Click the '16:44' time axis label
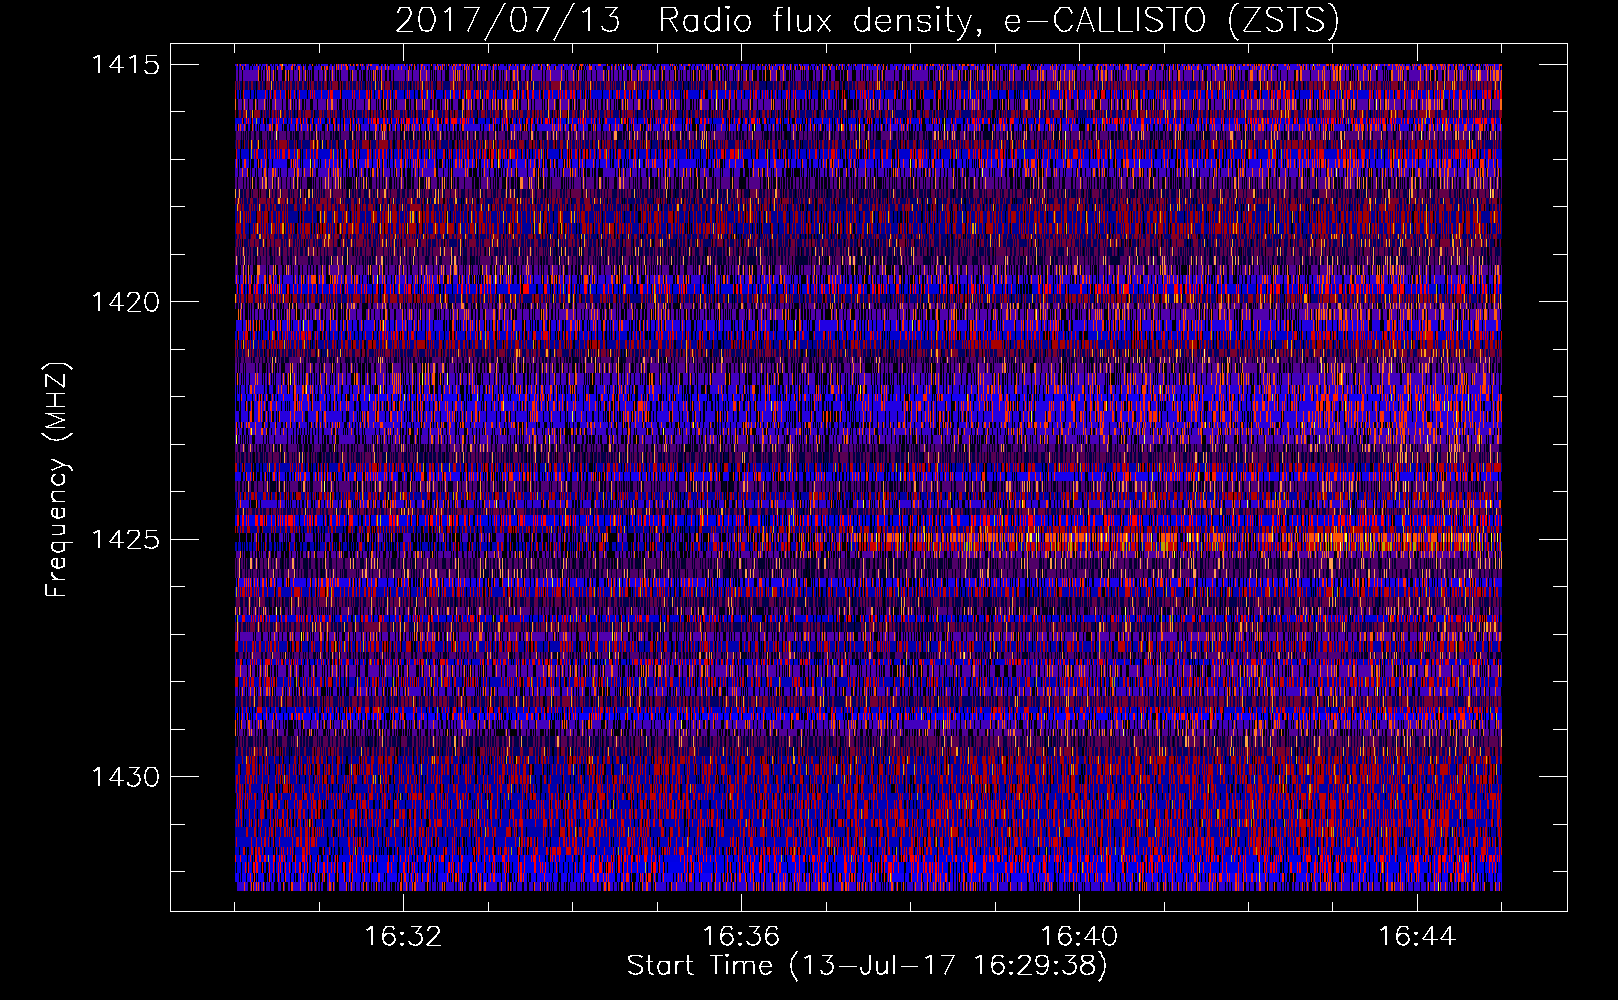 pyautogui.click(x=1417, y=937)
